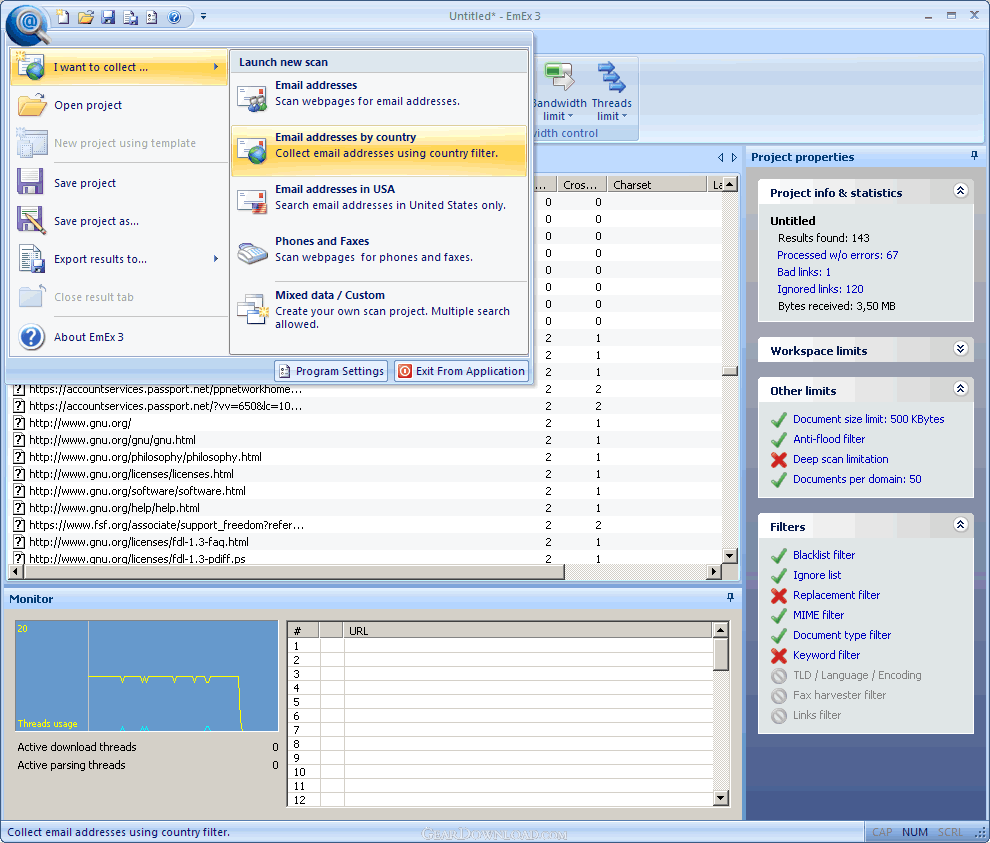The width and height of the screenshot is (990, 843).
Task: Click the results horizontal scrollbar left arrow
Action: click(16, 571)
